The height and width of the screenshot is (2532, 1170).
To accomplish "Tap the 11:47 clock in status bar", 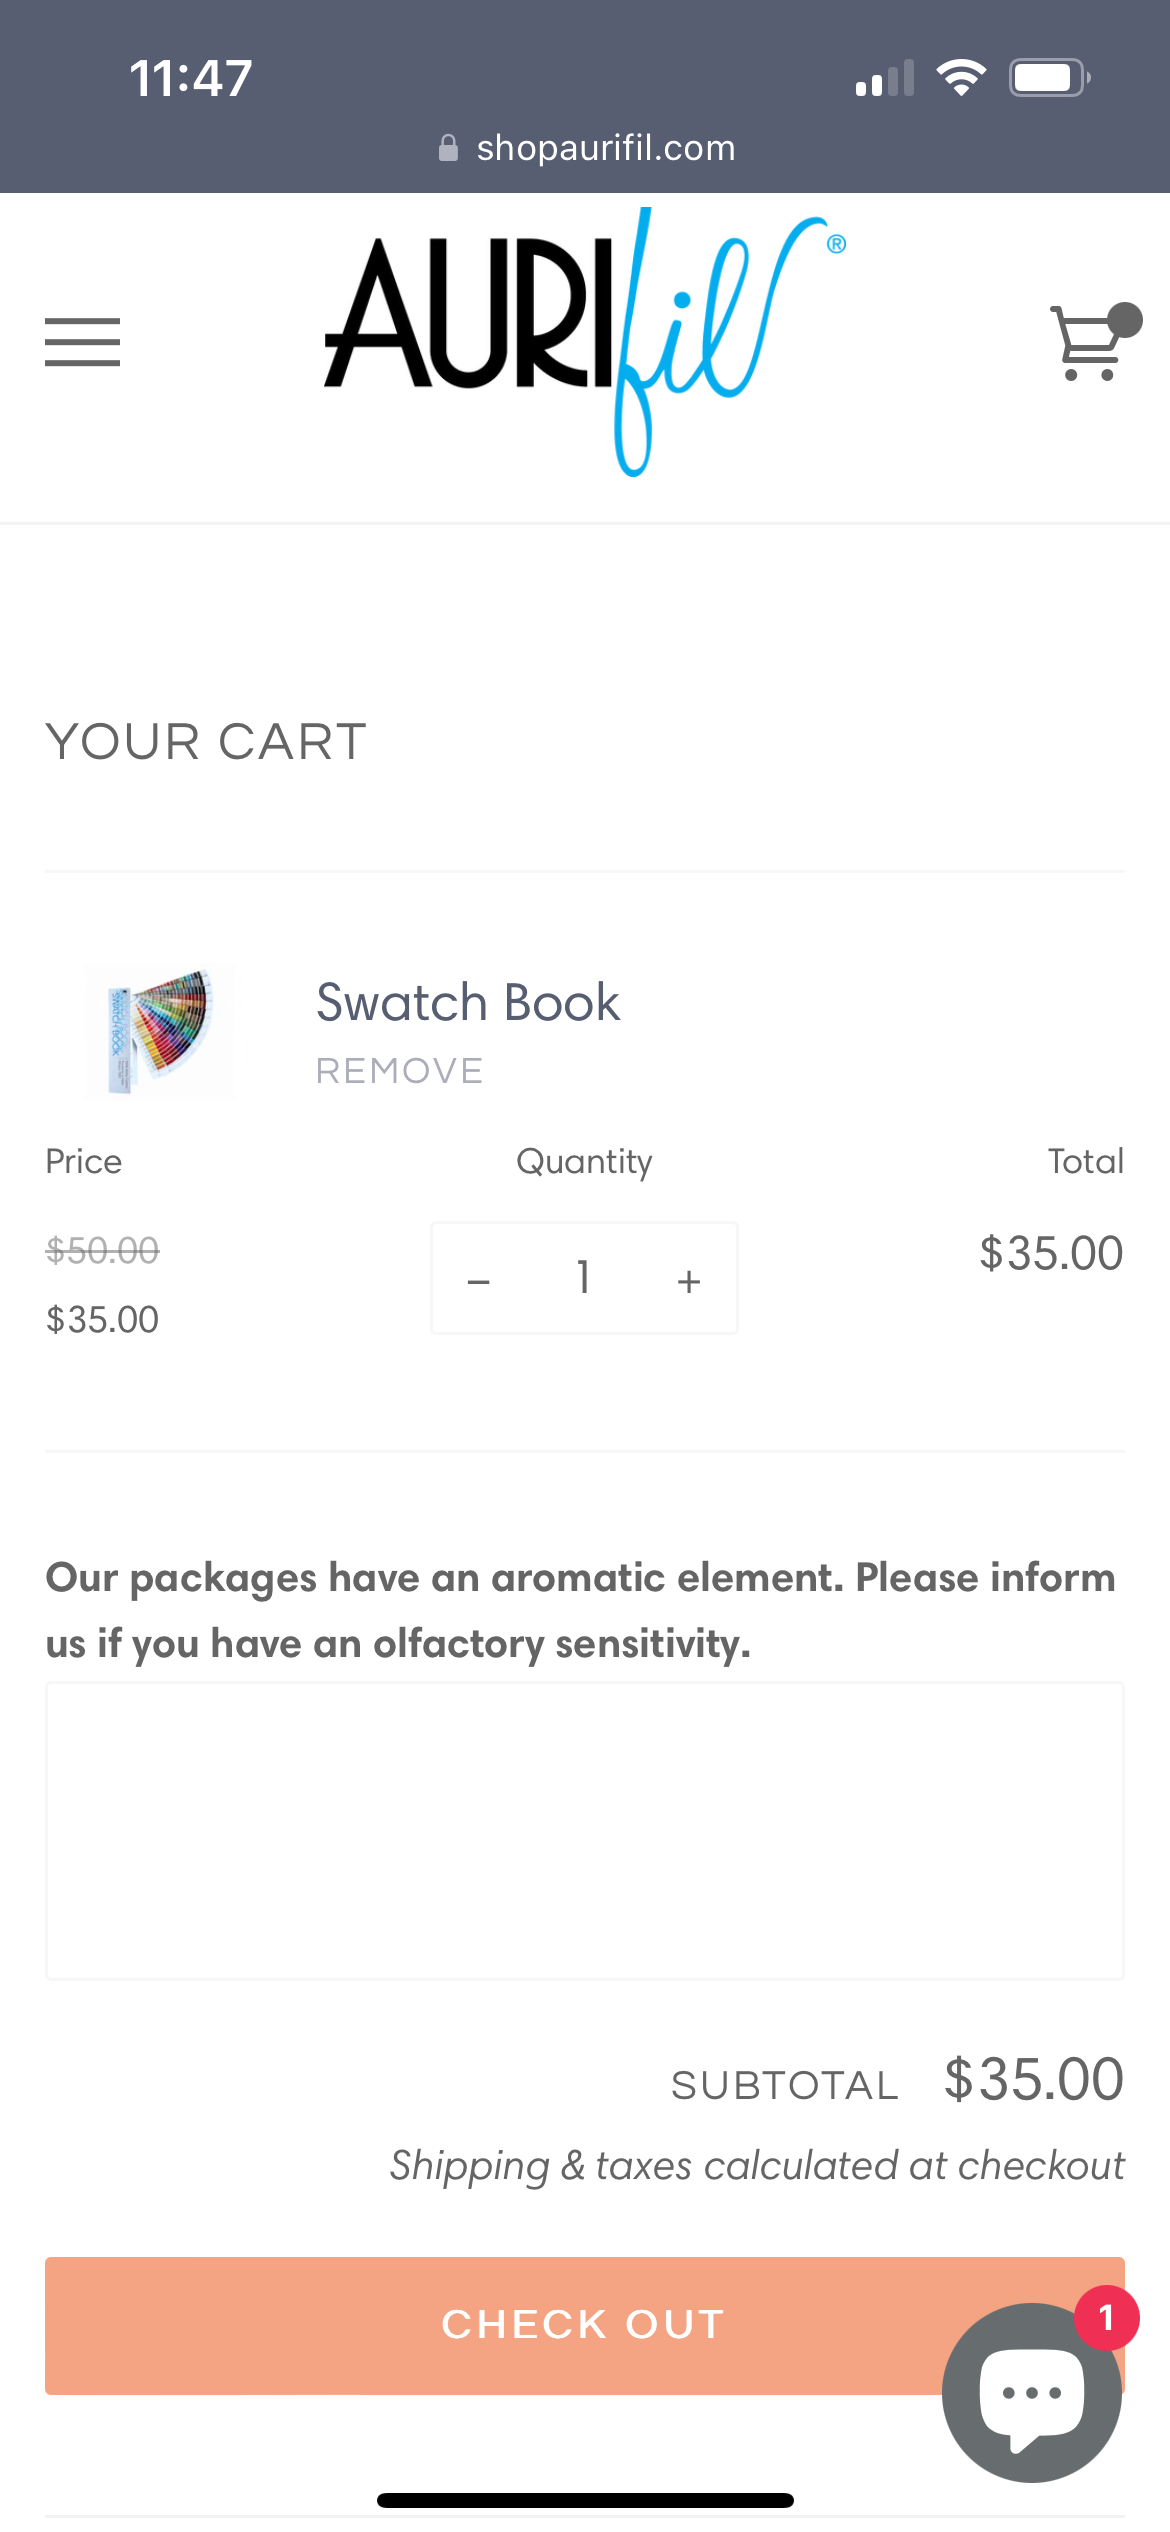I will 190,78.
